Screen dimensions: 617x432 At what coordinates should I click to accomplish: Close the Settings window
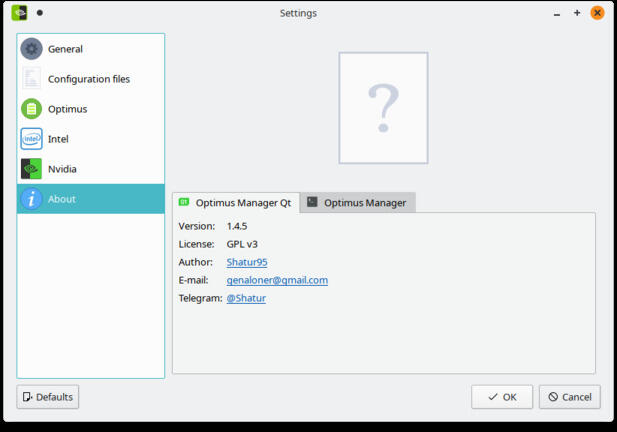[x=597, y=13]
